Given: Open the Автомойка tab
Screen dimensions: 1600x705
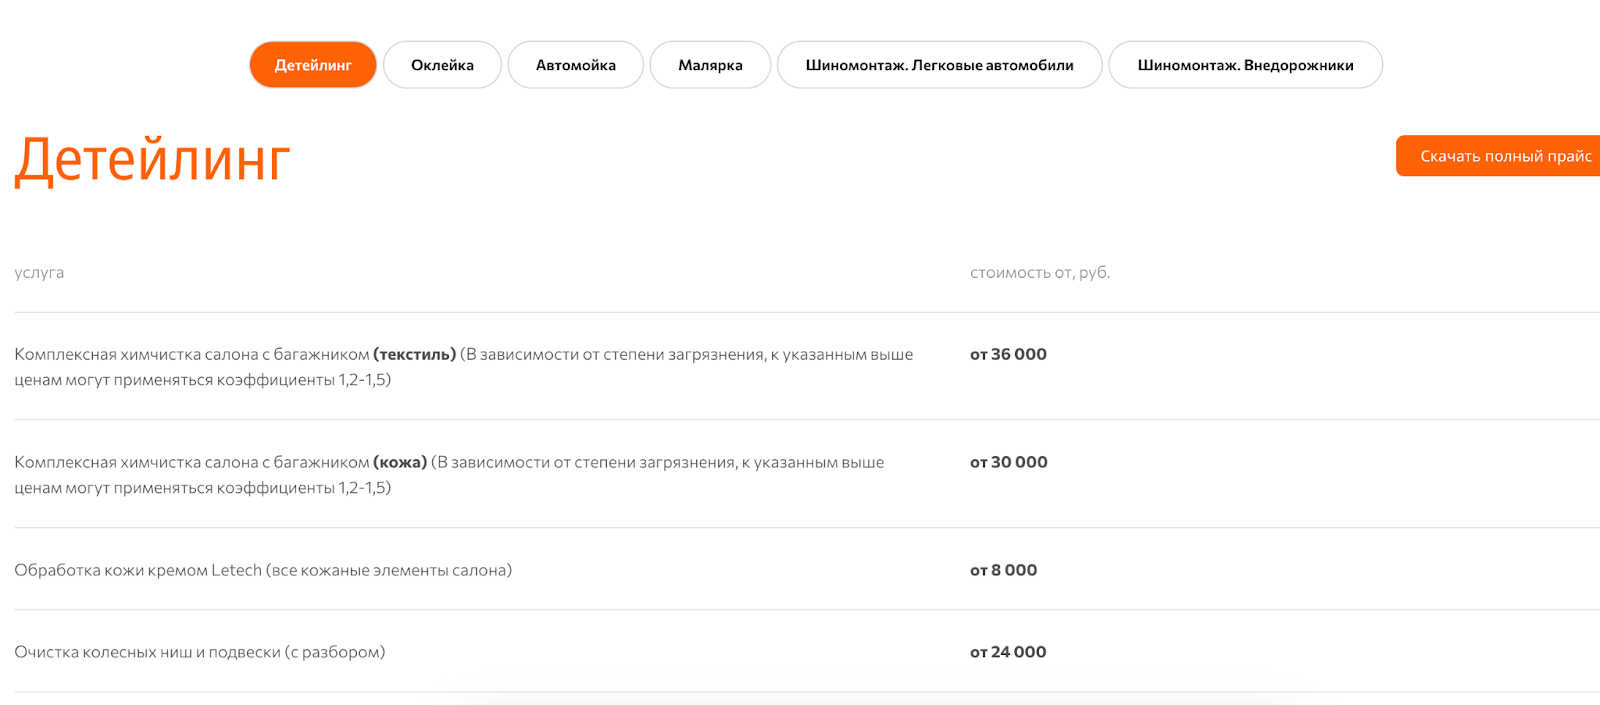Looking at the screenshot, I should point(575,65).
